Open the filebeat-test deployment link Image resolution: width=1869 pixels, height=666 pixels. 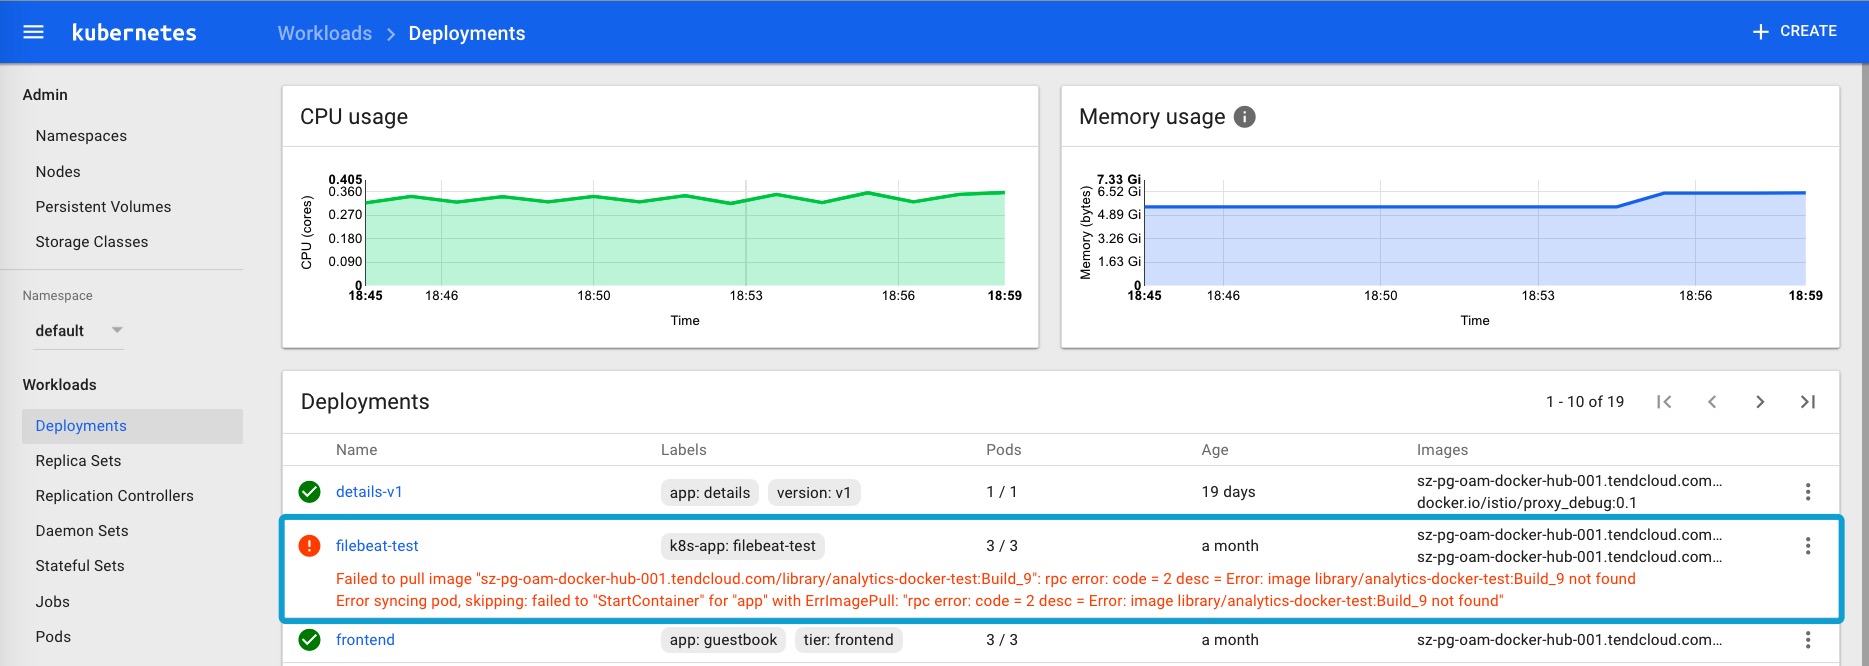point(377,546)
